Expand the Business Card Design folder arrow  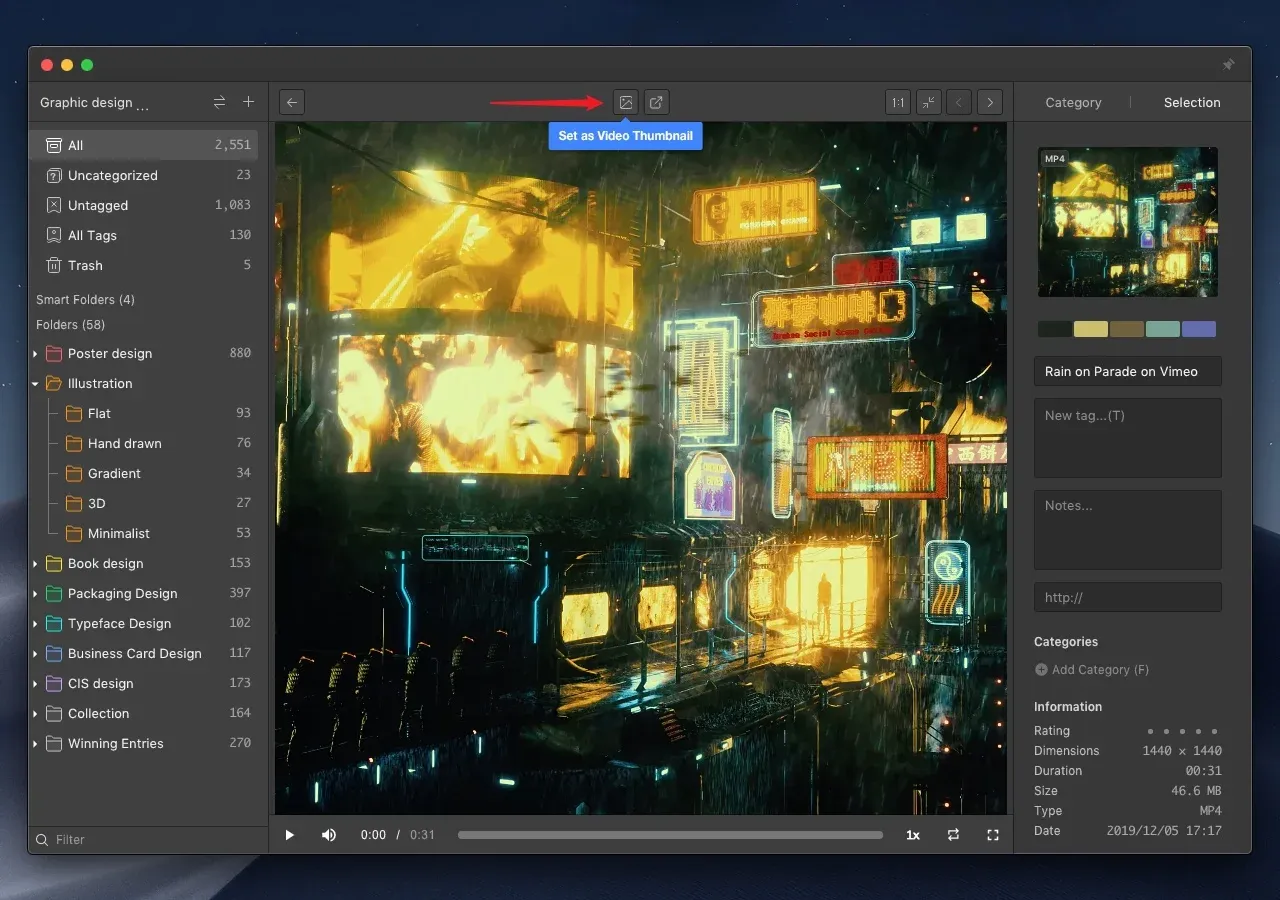tap(36, 654)
